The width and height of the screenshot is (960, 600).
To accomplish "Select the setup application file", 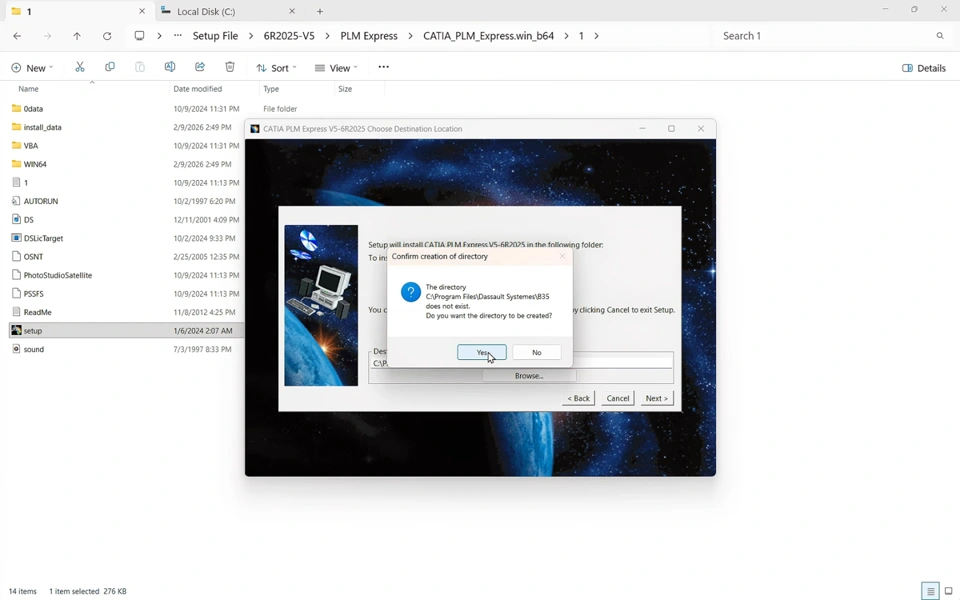I will [125, 331].
